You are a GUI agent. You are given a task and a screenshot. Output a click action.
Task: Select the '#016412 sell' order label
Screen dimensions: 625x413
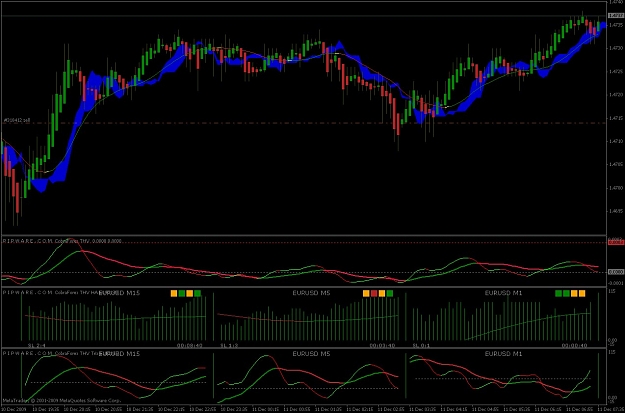(x=17, y=120)
